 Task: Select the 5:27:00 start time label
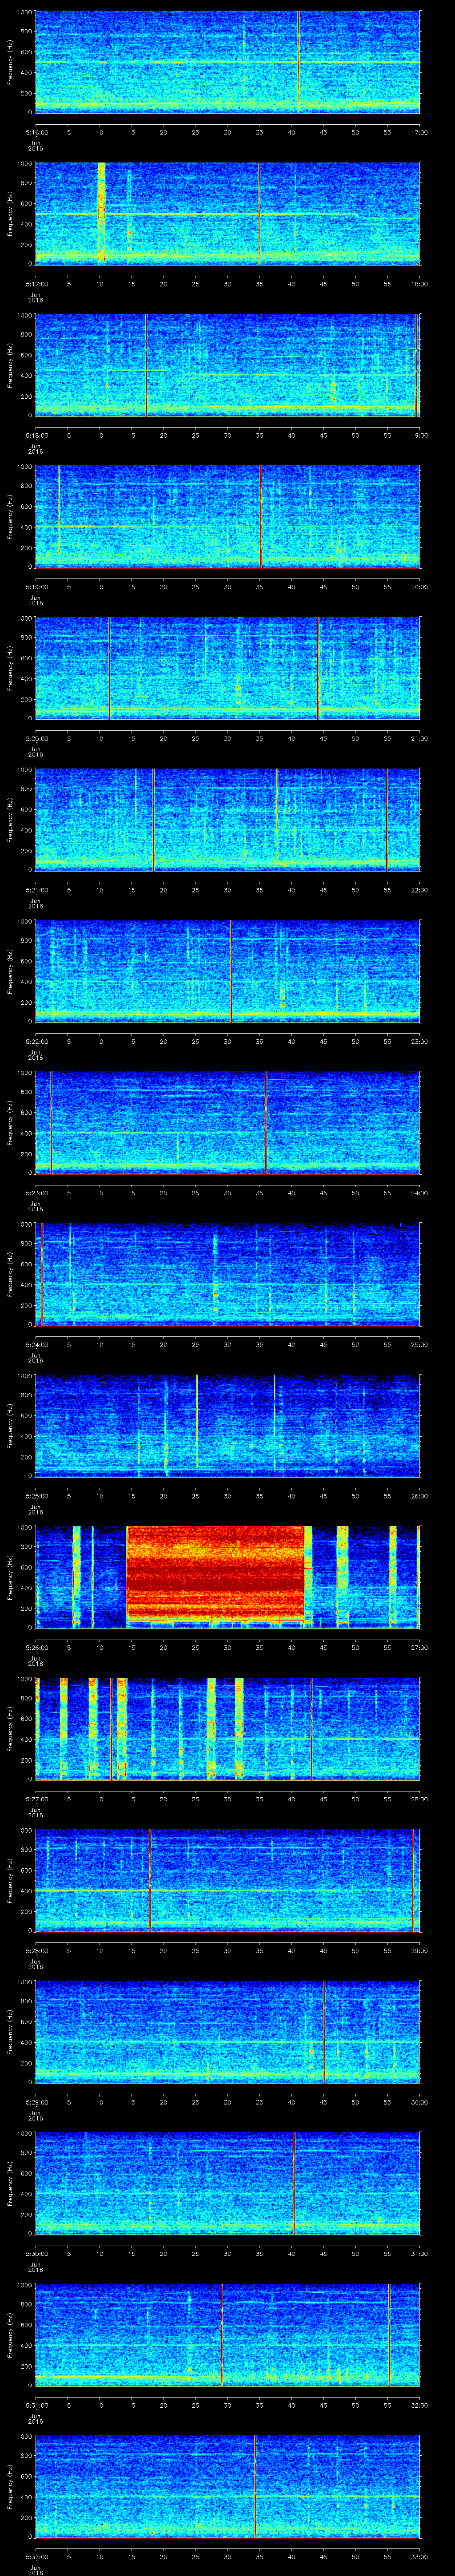[x=36, y=1799]
